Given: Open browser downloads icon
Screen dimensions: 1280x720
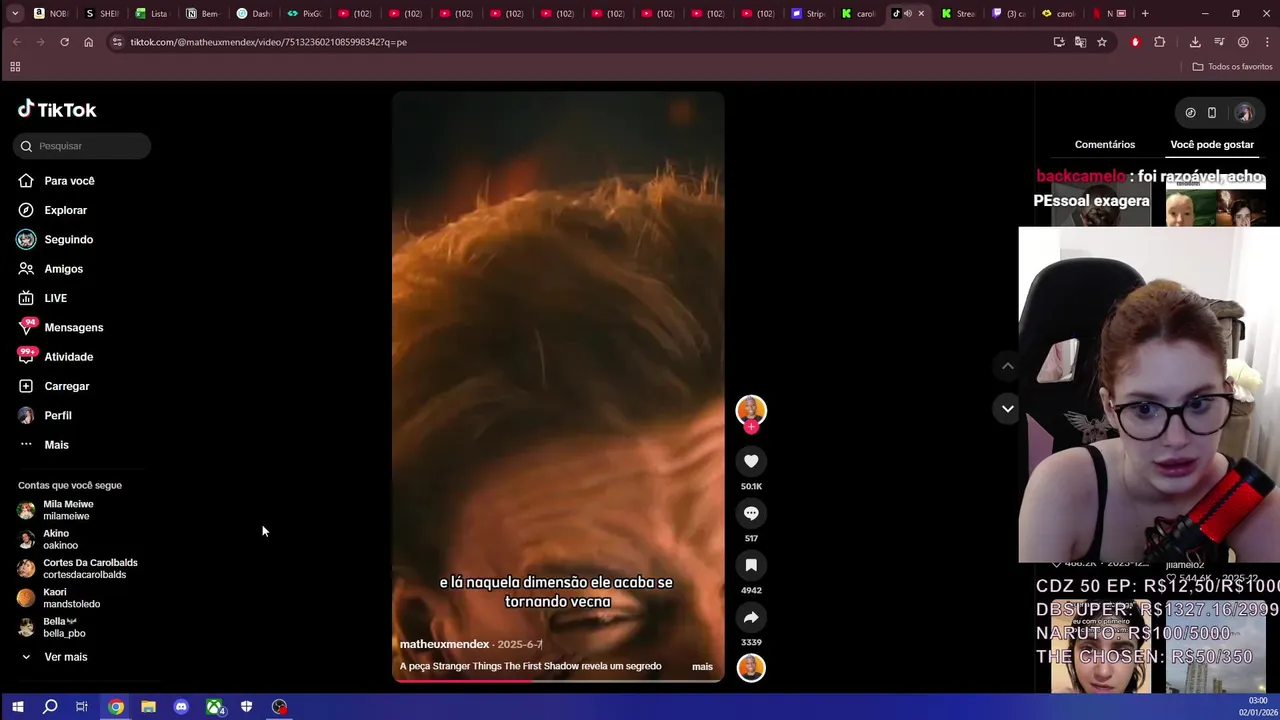Looking at the screenshot, I should click(x=1195, y=42).
